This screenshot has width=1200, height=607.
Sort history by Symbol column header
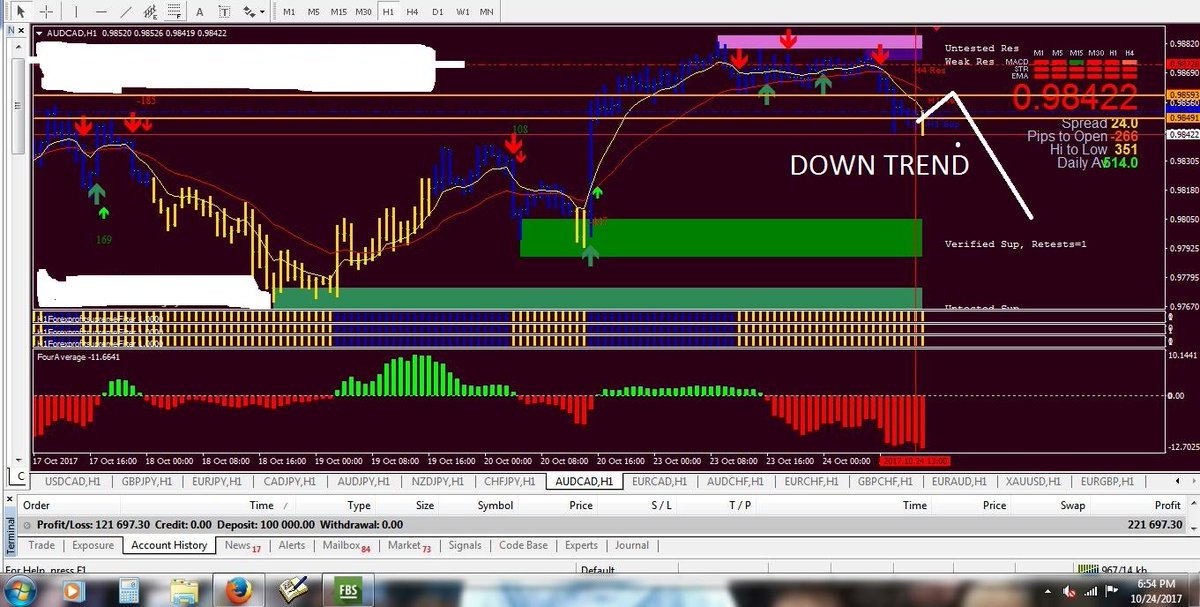(x=495, y=506)
